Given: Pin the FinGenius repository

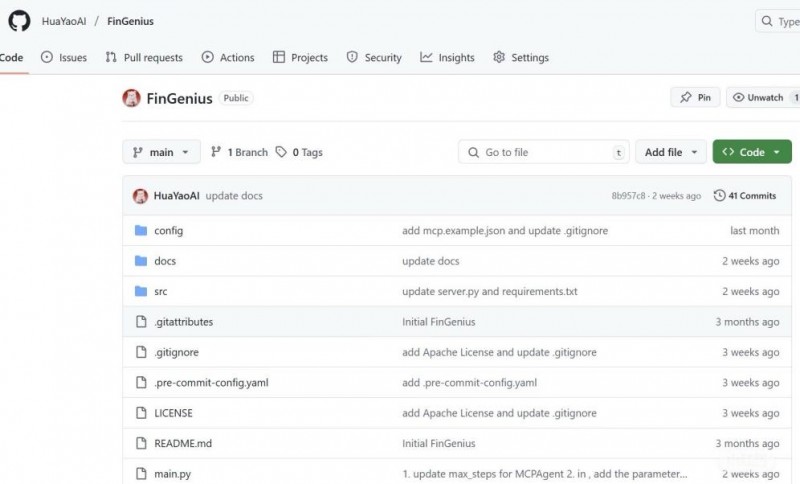Looking at the screenshot, I should coord(694,98).
